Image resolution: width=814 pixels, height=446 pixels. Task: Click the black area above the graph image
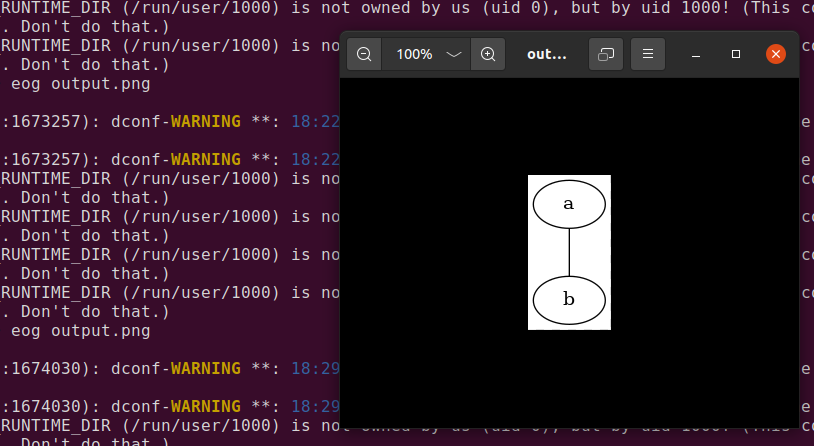569,125
